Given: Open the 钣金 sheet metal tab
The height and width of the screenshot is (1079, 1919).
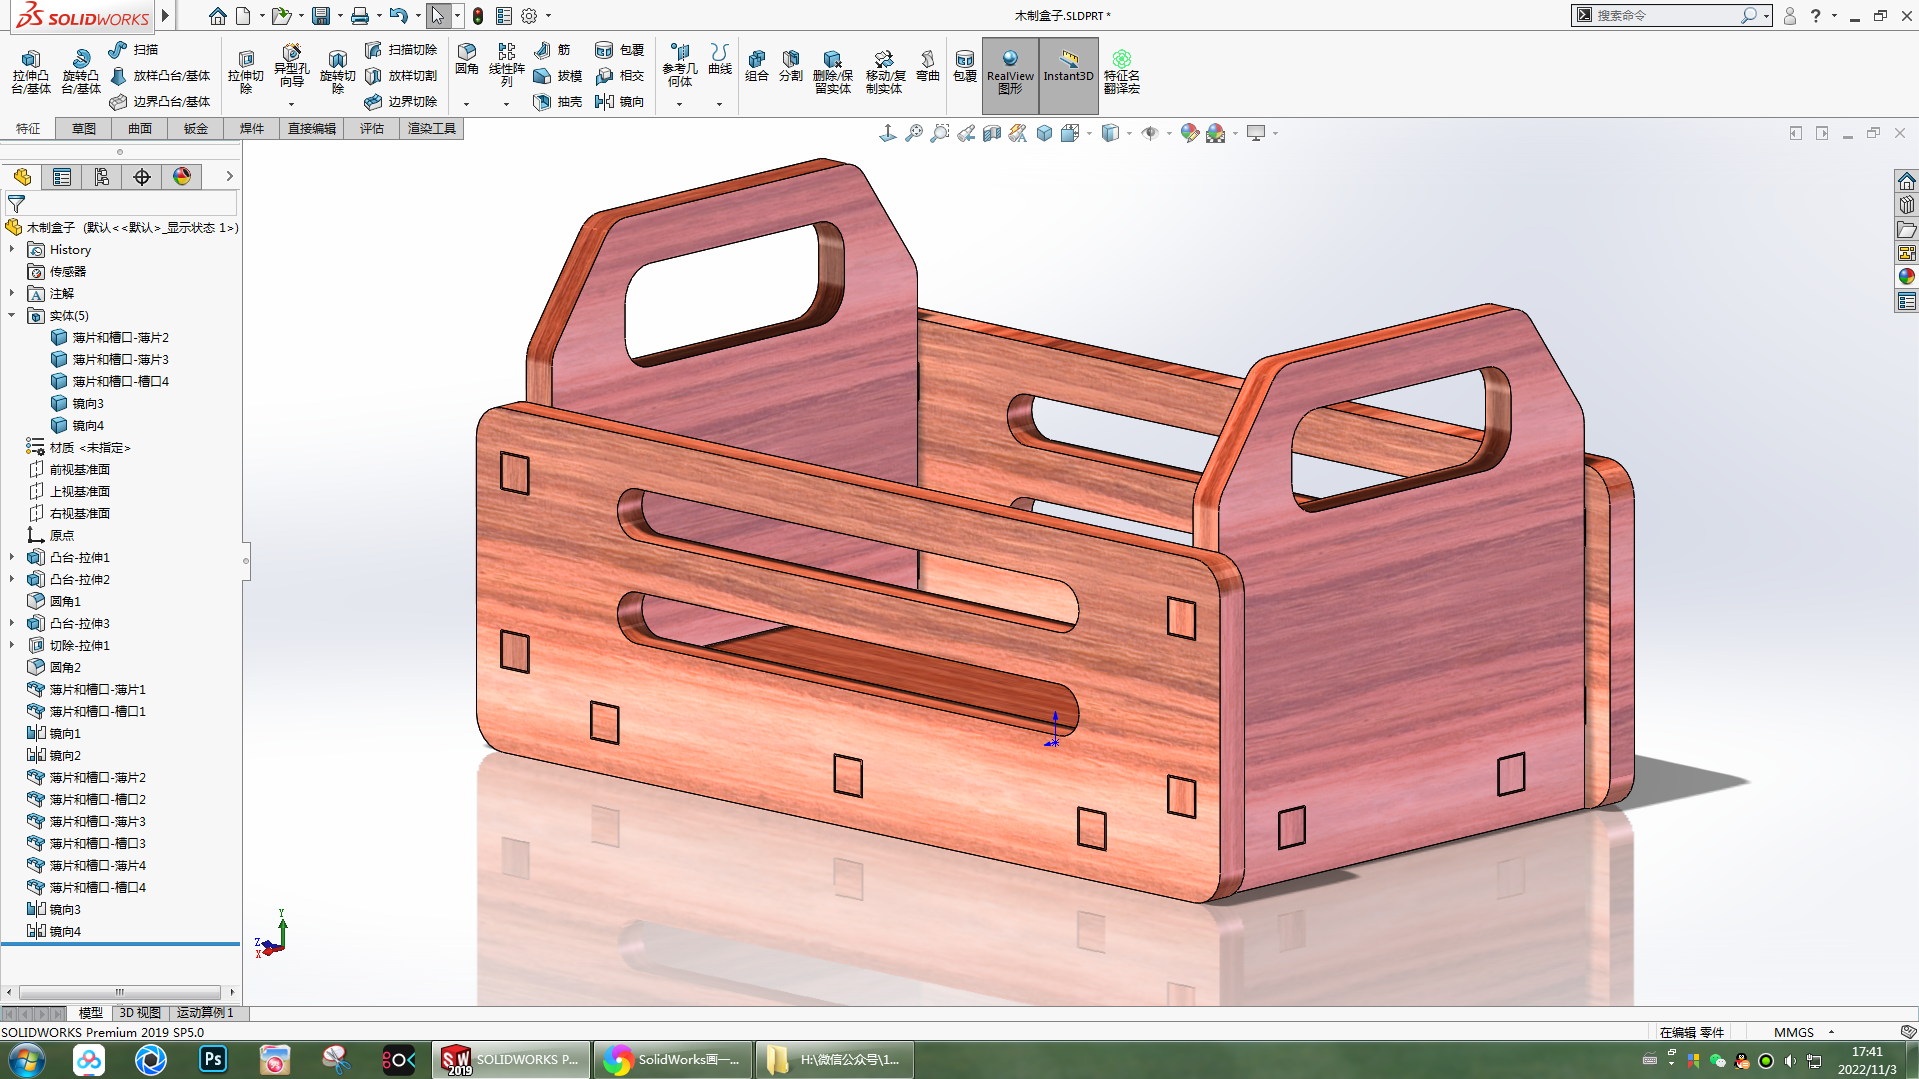Looking at the screenshot, I should click(x=196, y=128).
